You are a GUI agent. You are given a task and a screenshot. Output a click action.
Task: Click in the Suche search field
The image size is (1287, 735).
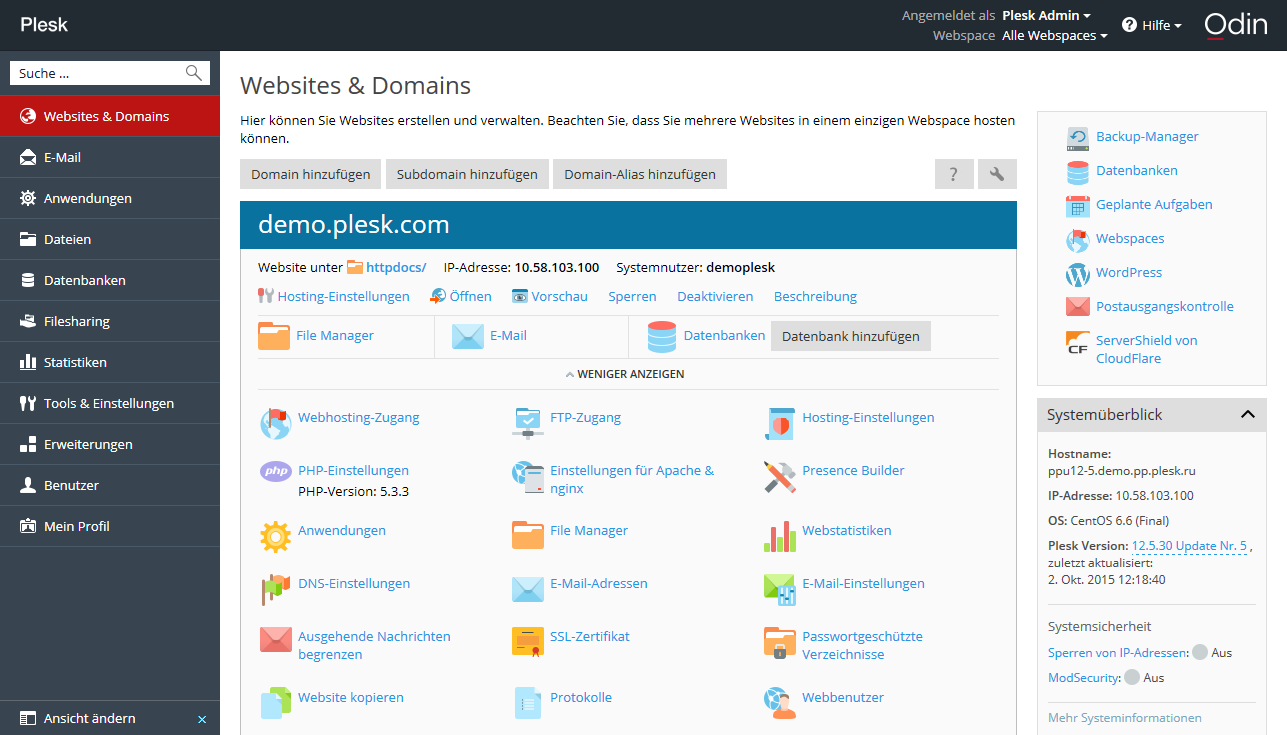(x=98, y=73)
